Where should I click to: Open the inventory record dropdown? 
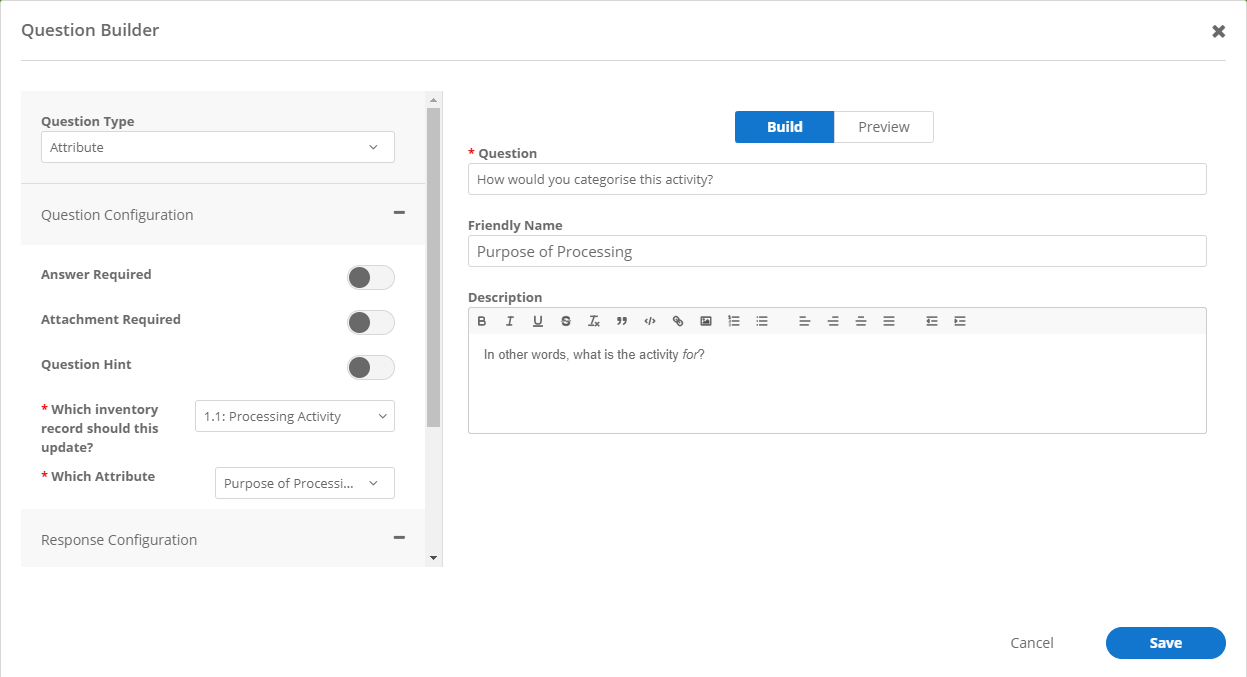(x=294, y=417)
